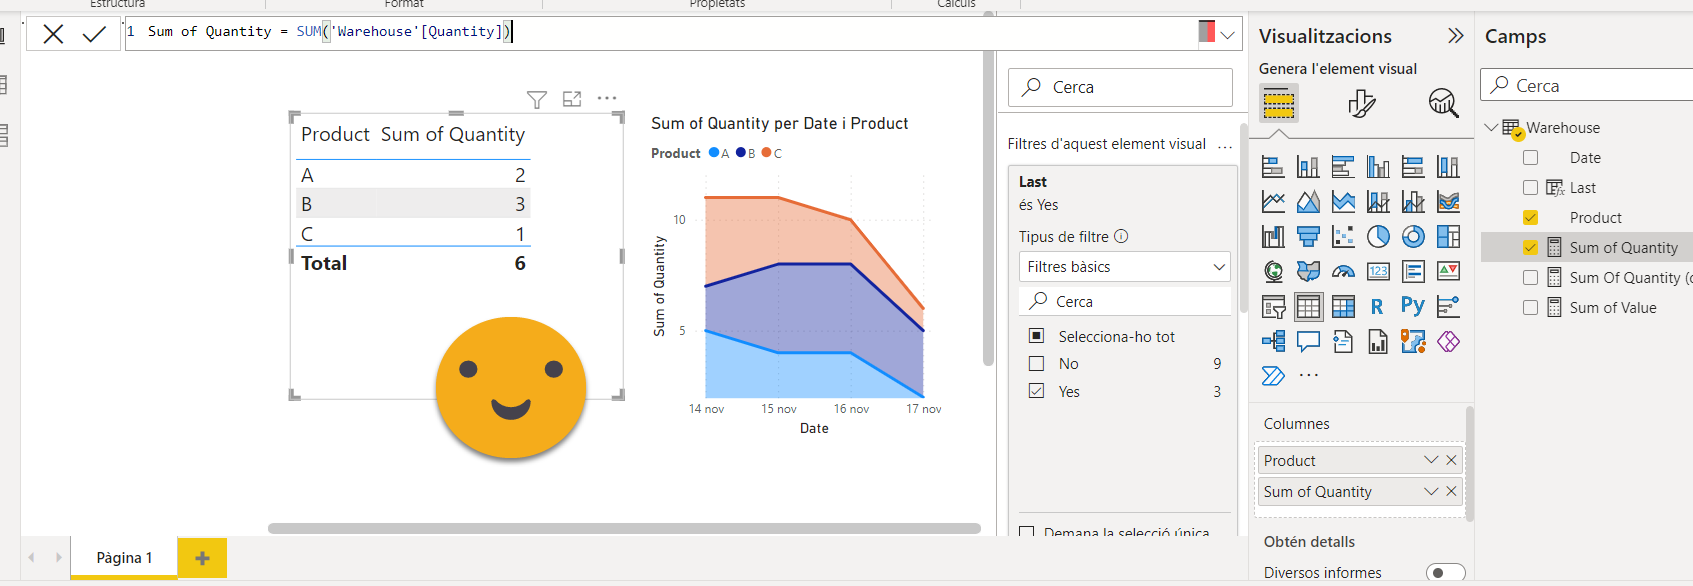Remove Product from Columnes well
Viewport: 1693px width, 586px height.
[1451, 460]
